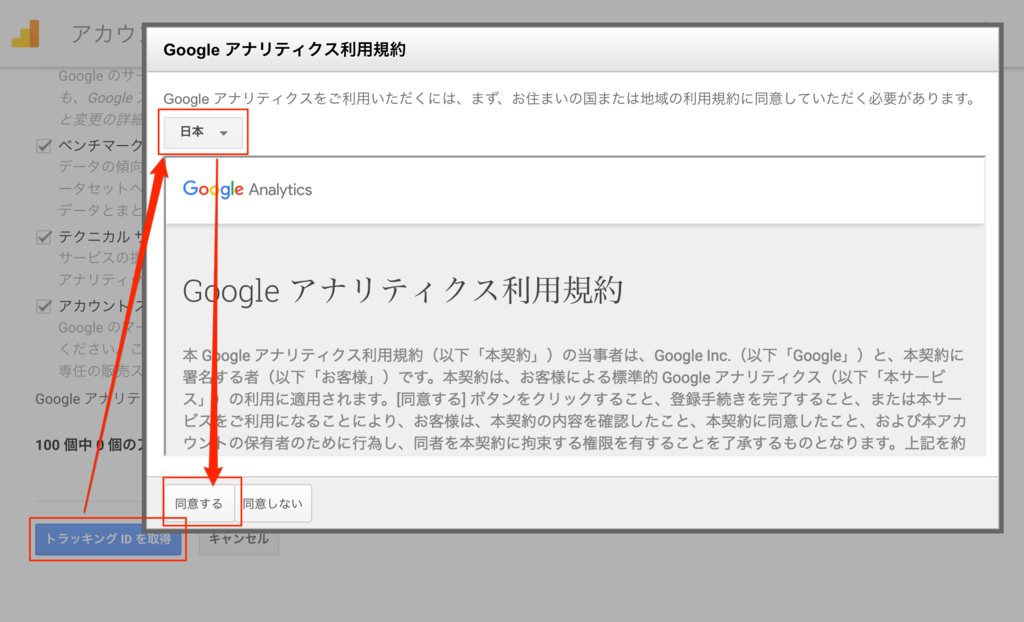Screen dimensions: 1024x622
Task: Click the dialog title Google アナリティクス利用規約
Action: (284, 50)
